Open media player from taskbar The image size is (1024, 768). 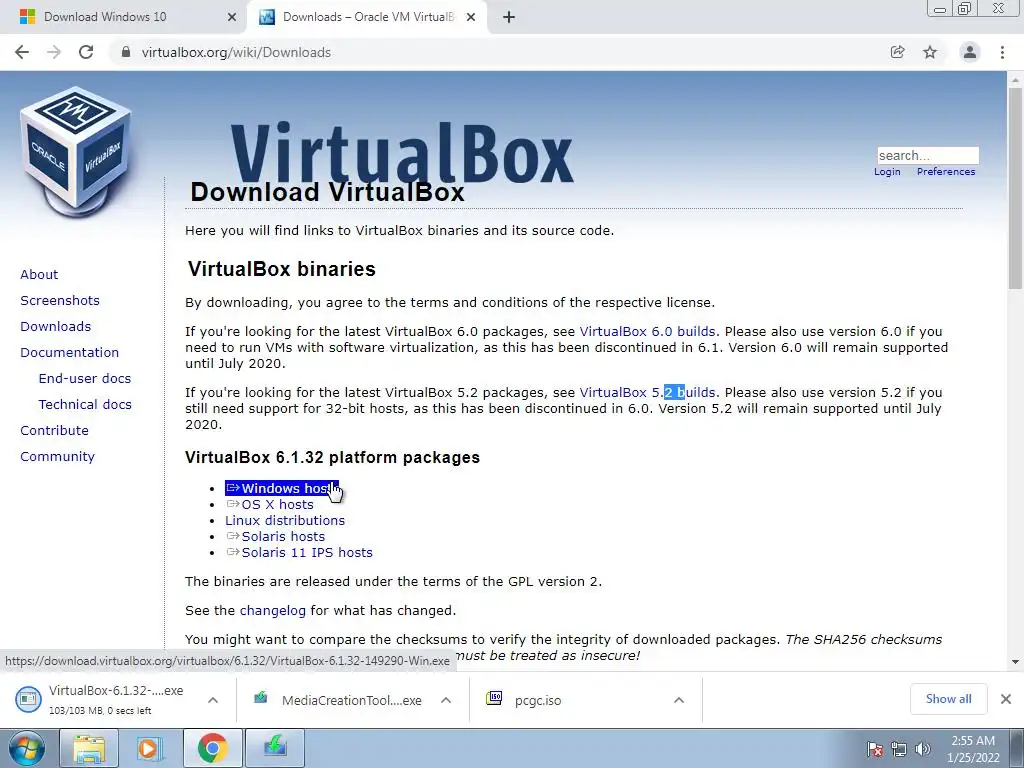click(149, 748)
